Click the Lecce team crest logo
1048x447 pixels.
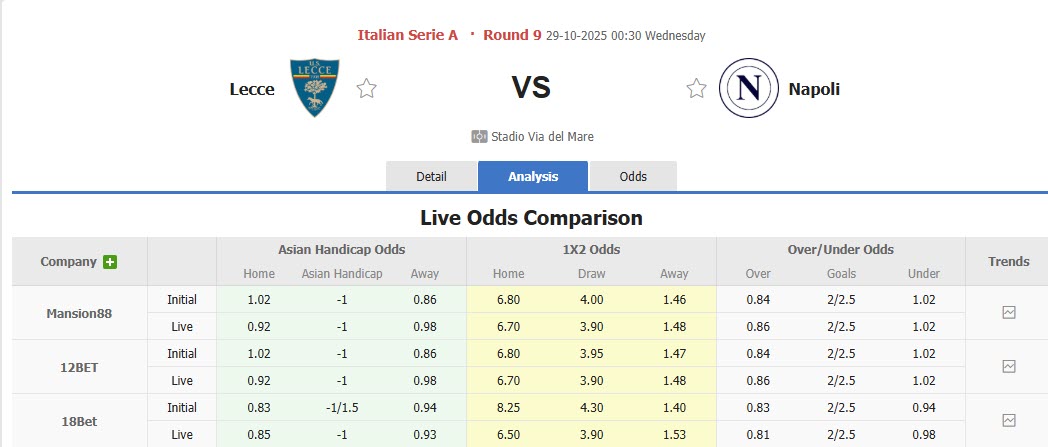click(x=314, y=88)
